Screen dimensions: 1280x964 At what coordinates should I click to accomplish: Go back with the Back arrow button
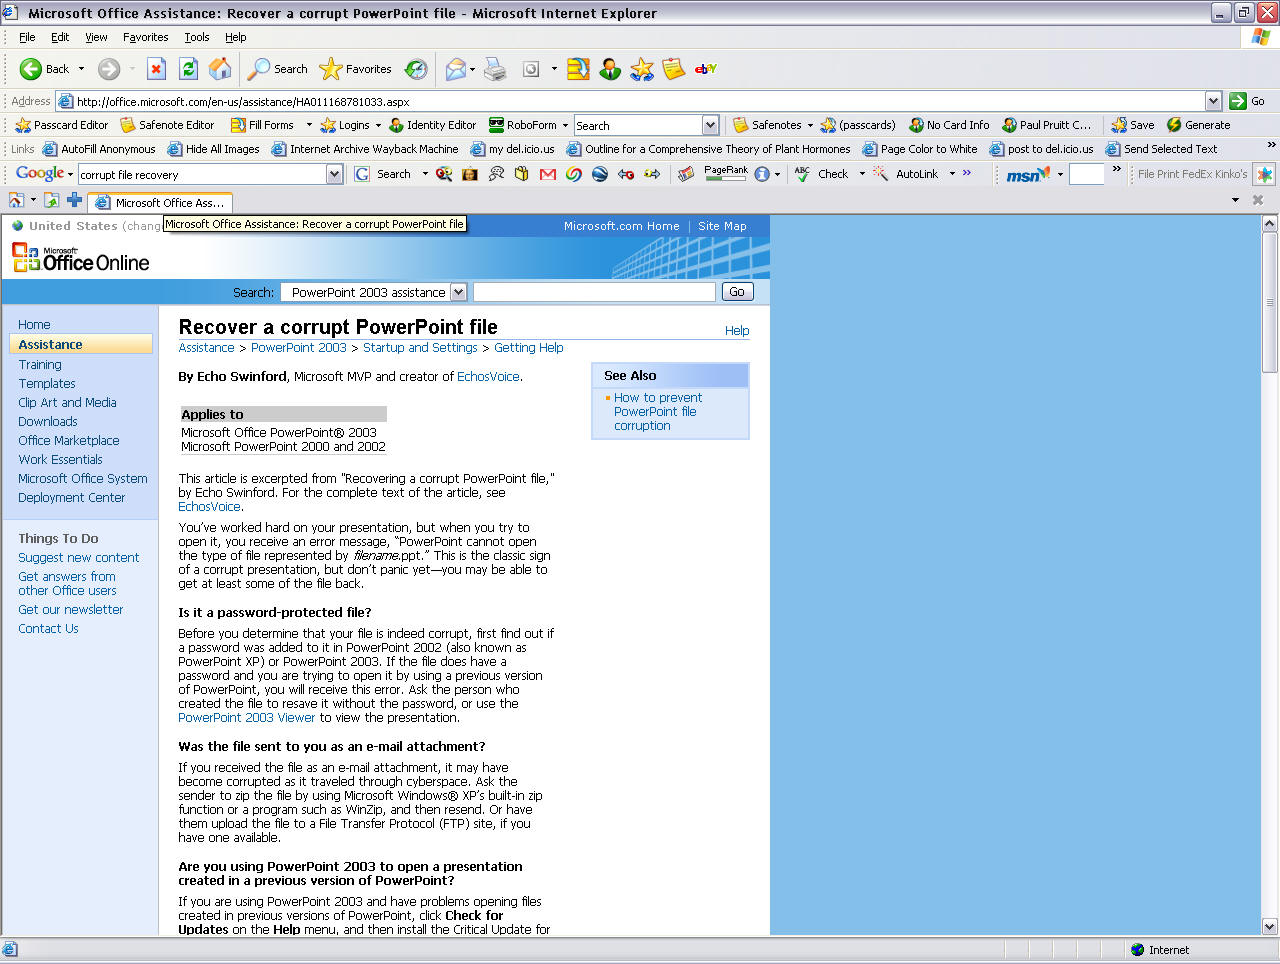[44, 69]
